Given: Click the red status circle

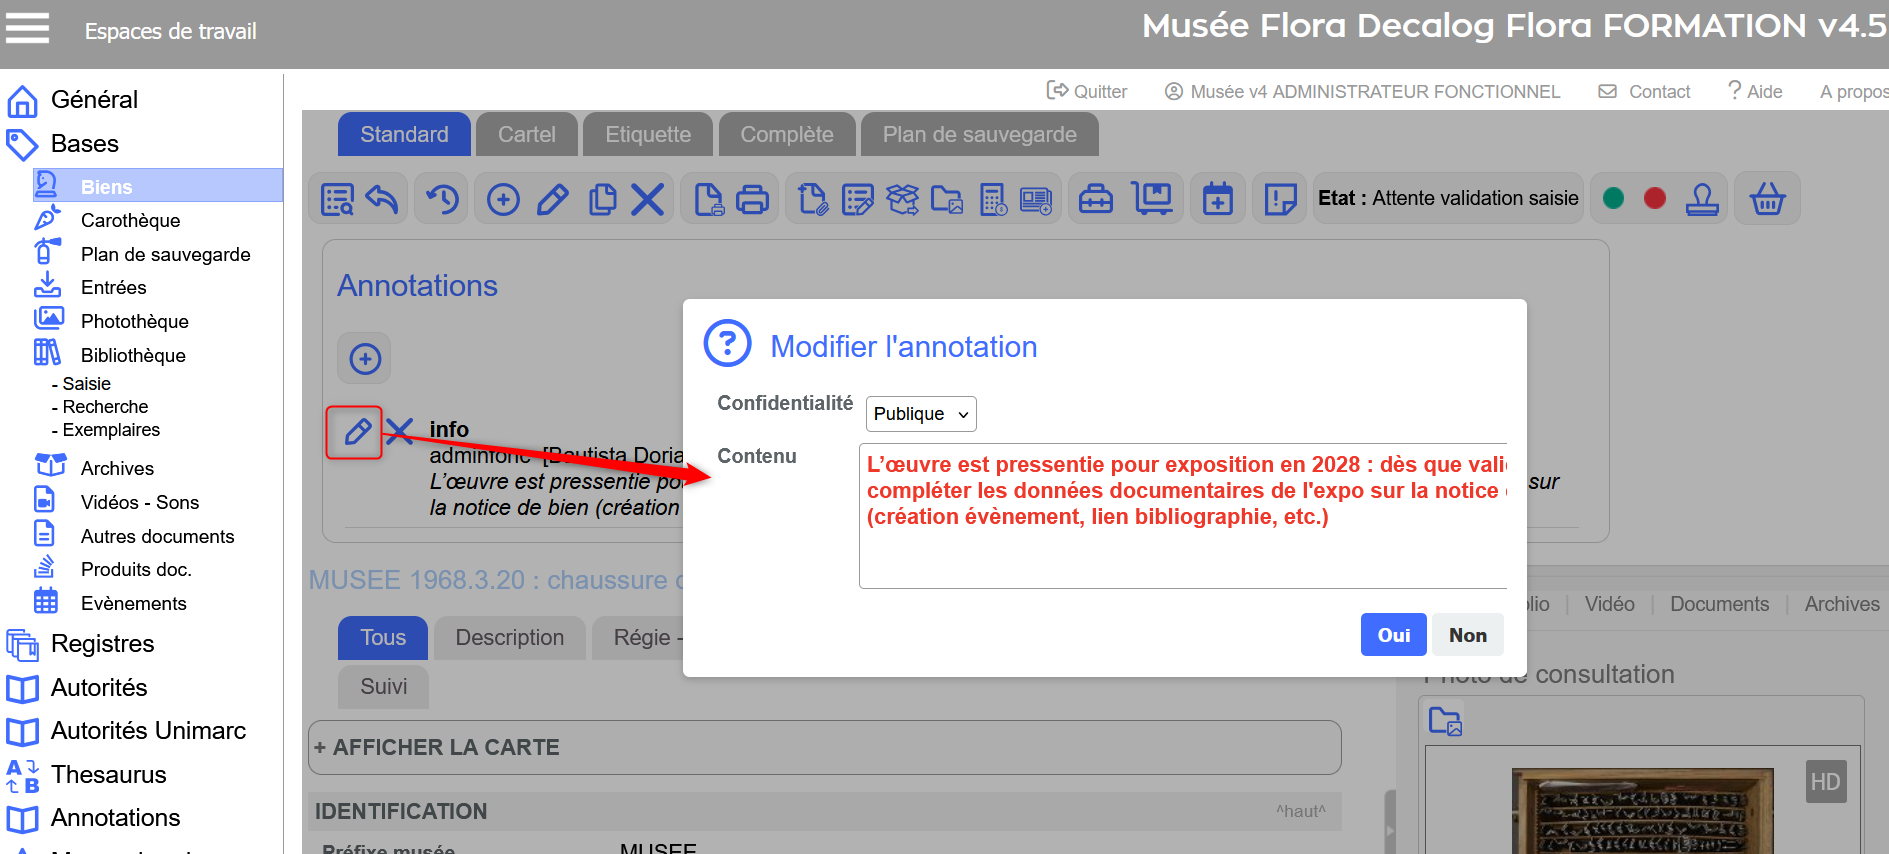Looking at the screenshot, I should click(1655, 199).
